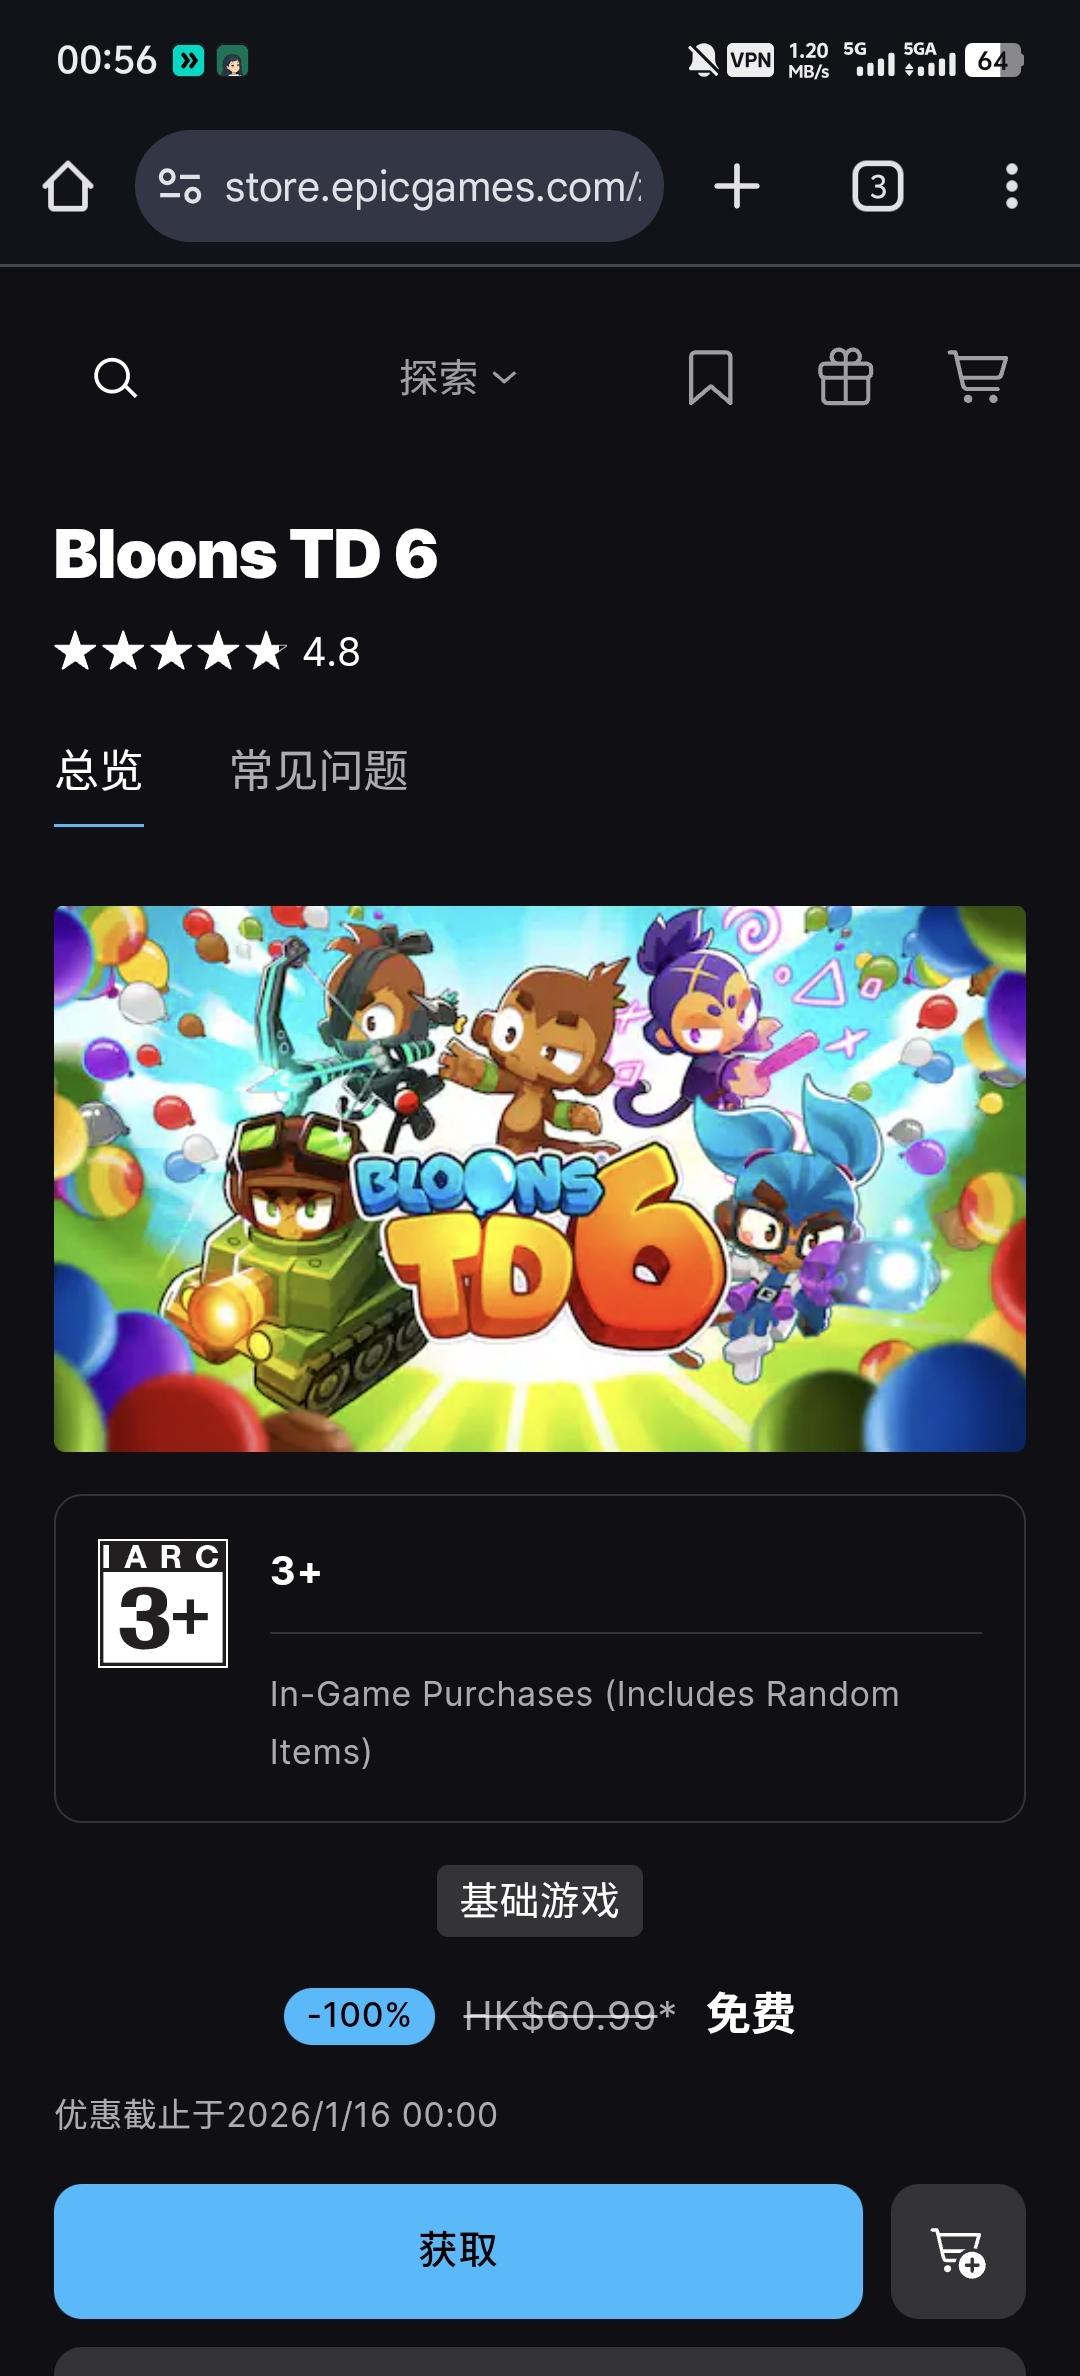Open the browser three-dot menu
1080x2376 pixels.
click(1012, 187)
